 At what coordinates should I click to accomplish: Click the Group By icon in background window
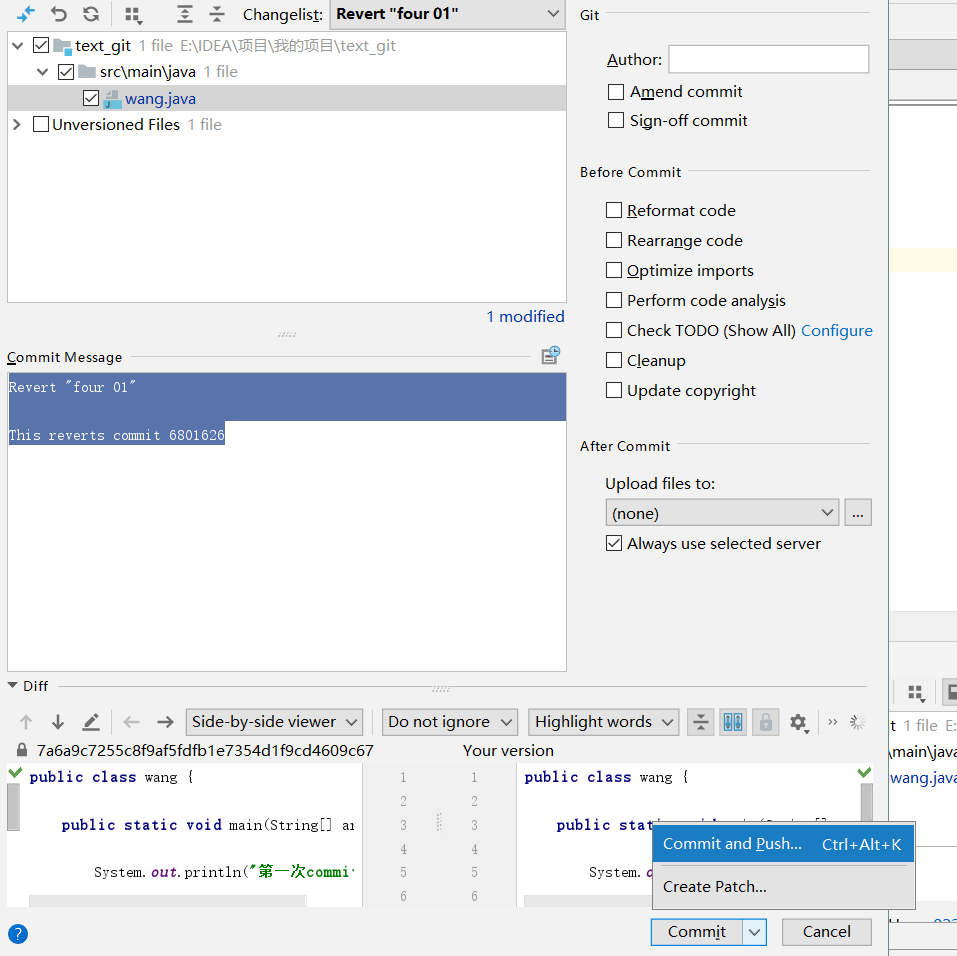pos(916,693)
